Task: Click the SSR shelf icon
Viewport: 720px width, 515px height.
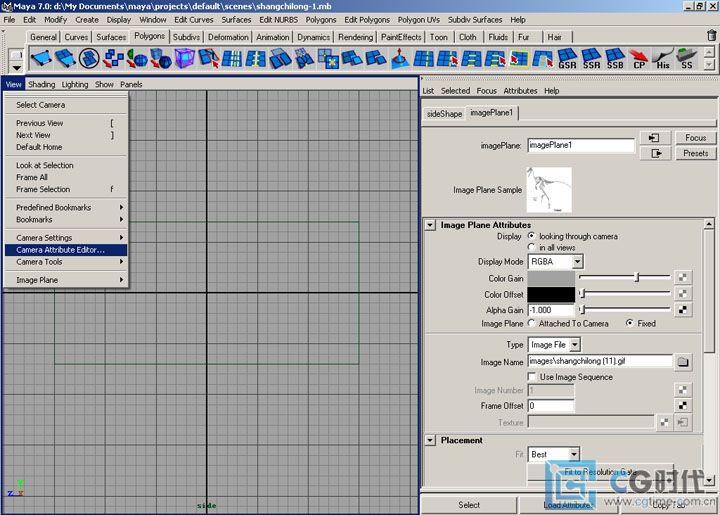Action: (x=591, y=59)
